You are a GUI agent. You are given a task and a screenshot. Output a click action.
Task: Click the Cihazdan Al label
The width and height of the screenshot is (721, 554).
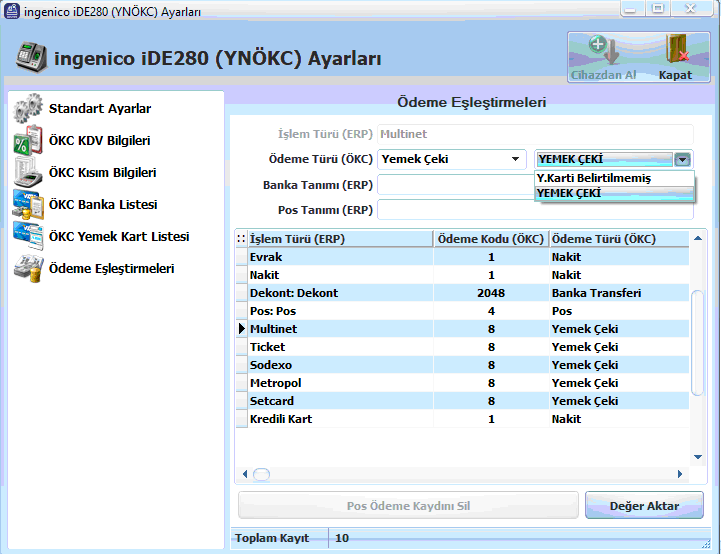(x=603, y=75)
